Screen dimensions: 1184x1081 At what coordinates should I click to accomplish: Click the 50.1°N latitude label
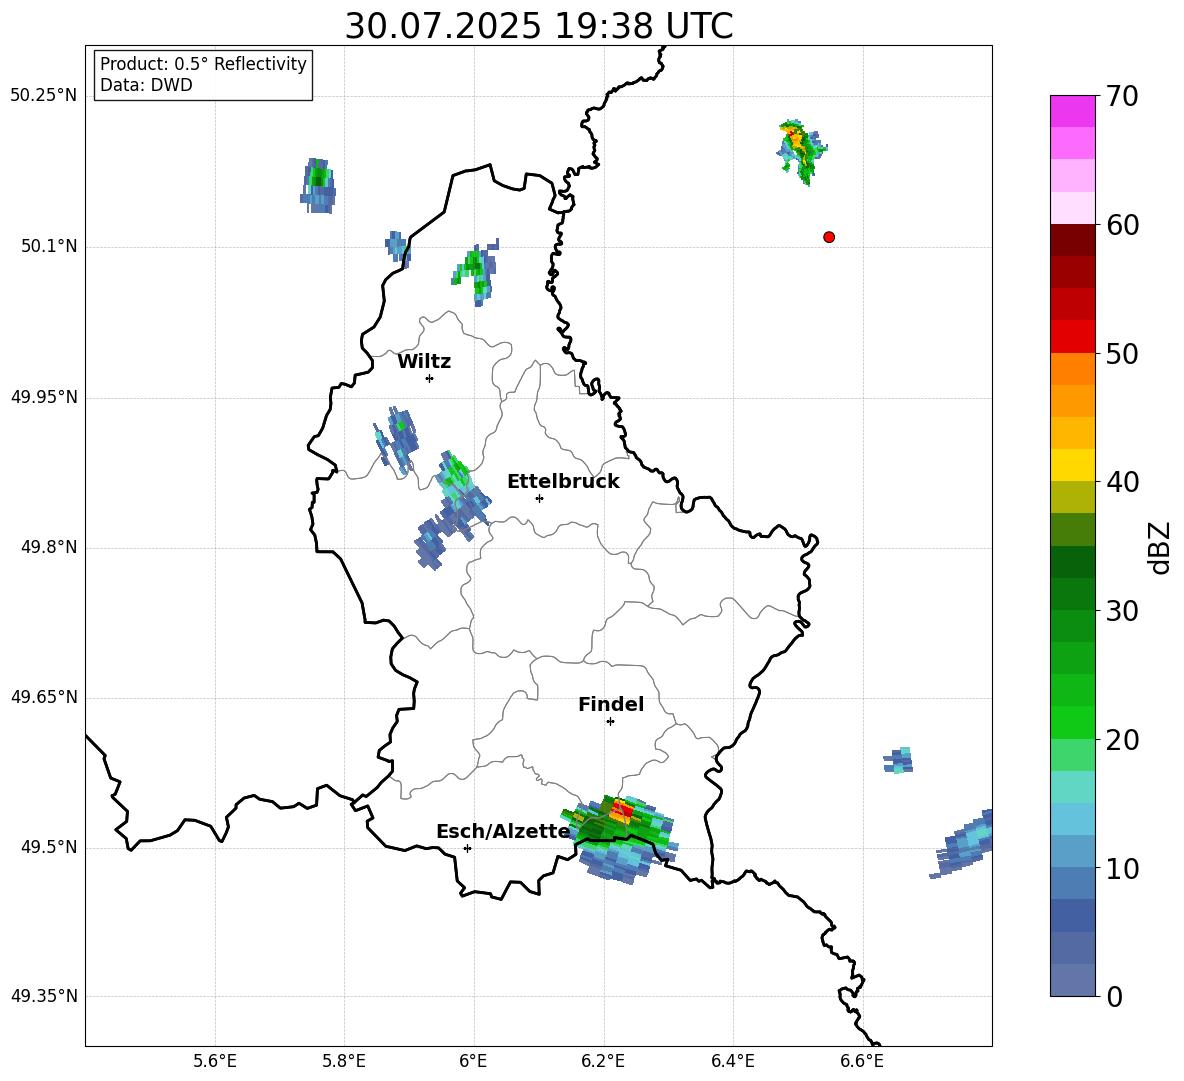pos(49,247)
